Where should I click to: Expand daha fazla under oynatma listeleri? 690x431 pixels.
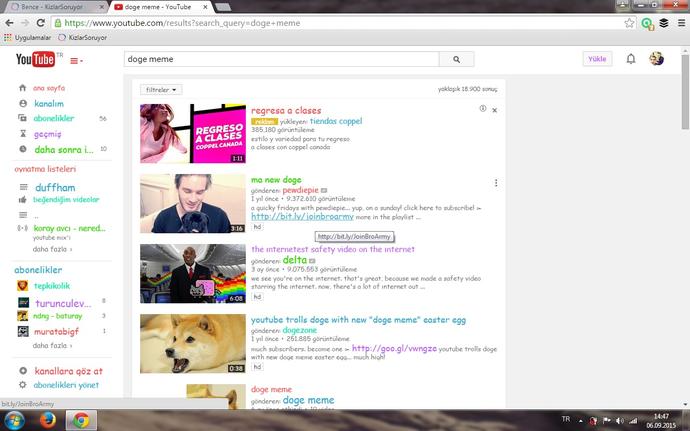tap(52, 249)
